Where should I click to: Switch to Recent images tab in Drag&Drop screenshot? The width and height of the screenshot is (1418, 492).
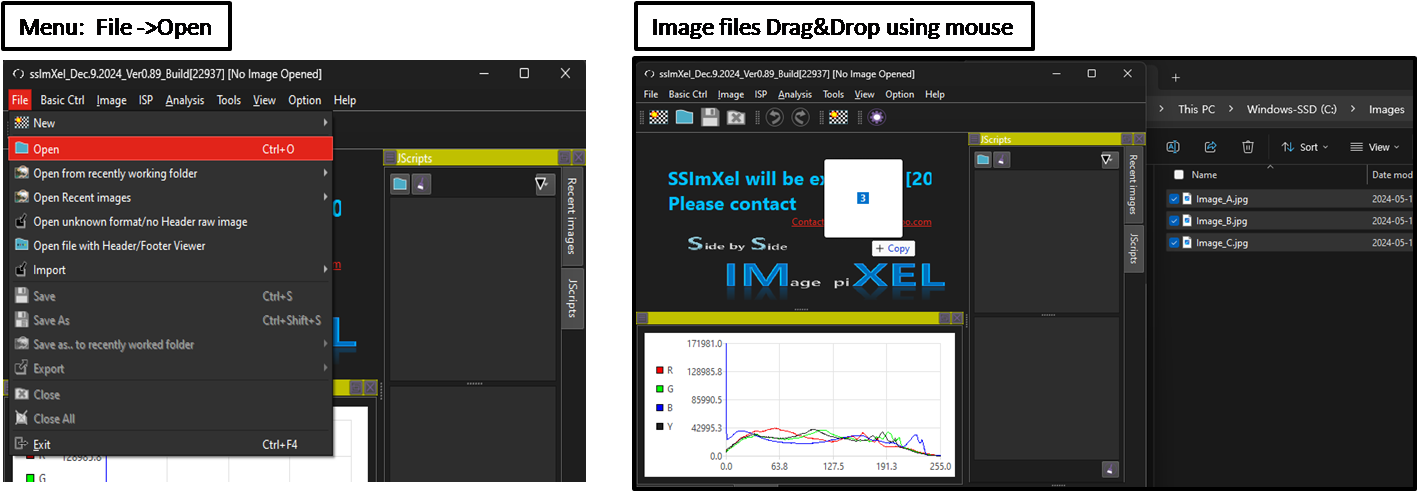click(x=1133, y=184)
